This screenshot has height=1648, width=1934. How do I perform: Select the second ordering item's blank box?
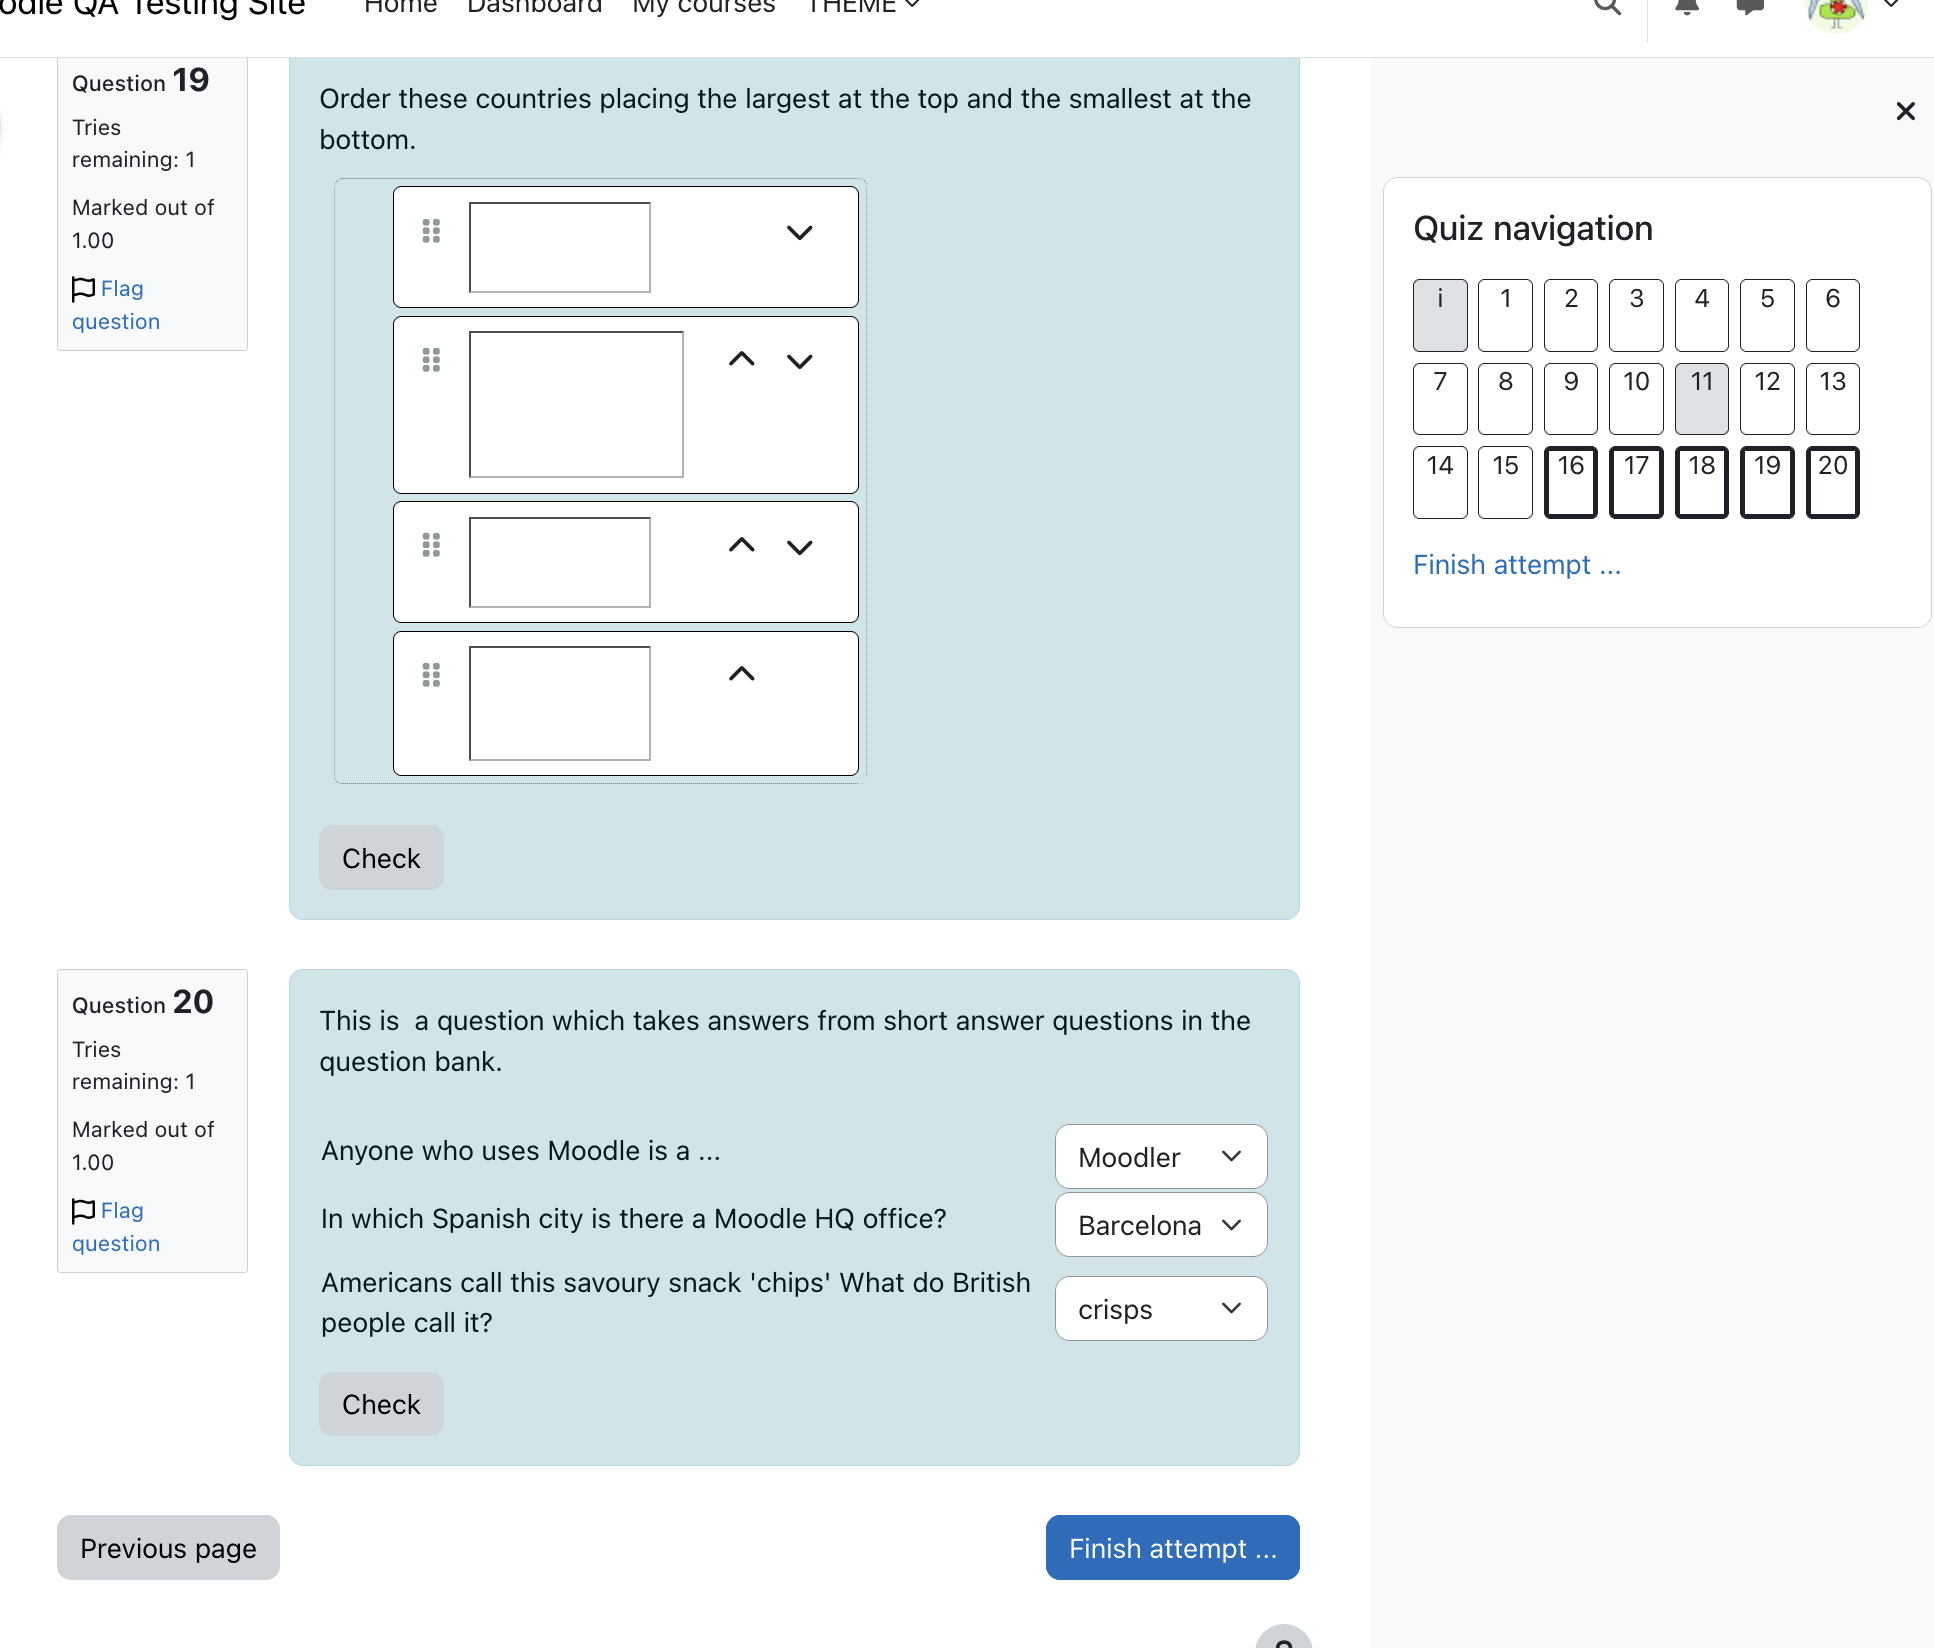[576, 404]
